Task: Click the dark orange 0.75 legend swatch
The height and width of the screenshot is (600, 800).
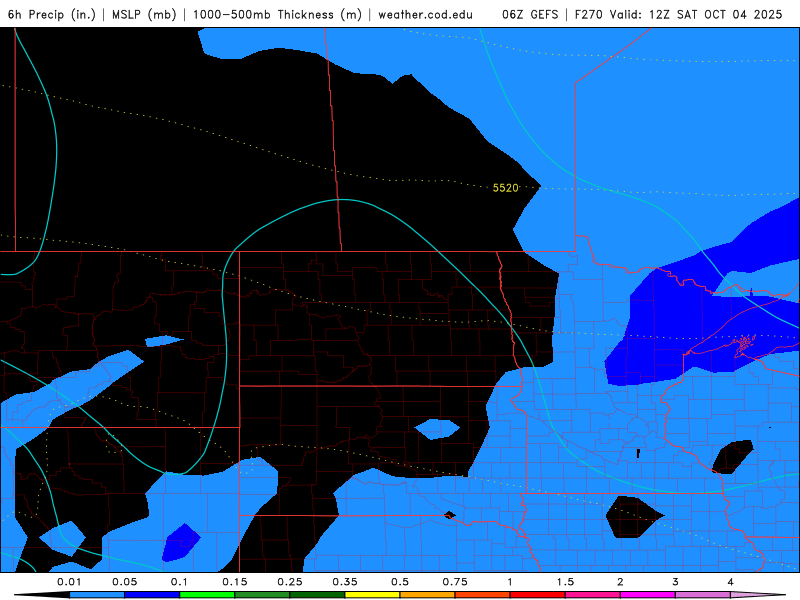Action: pos(483,595)
